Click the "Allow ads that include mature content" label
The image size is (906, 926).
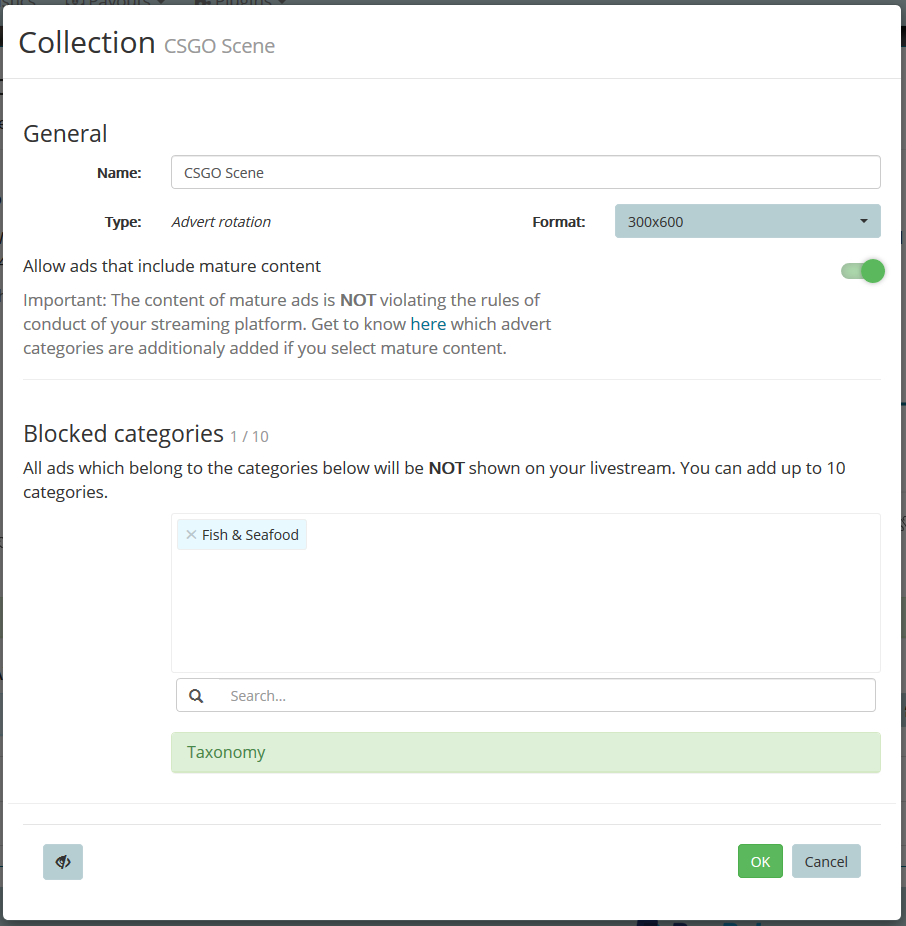172,266
